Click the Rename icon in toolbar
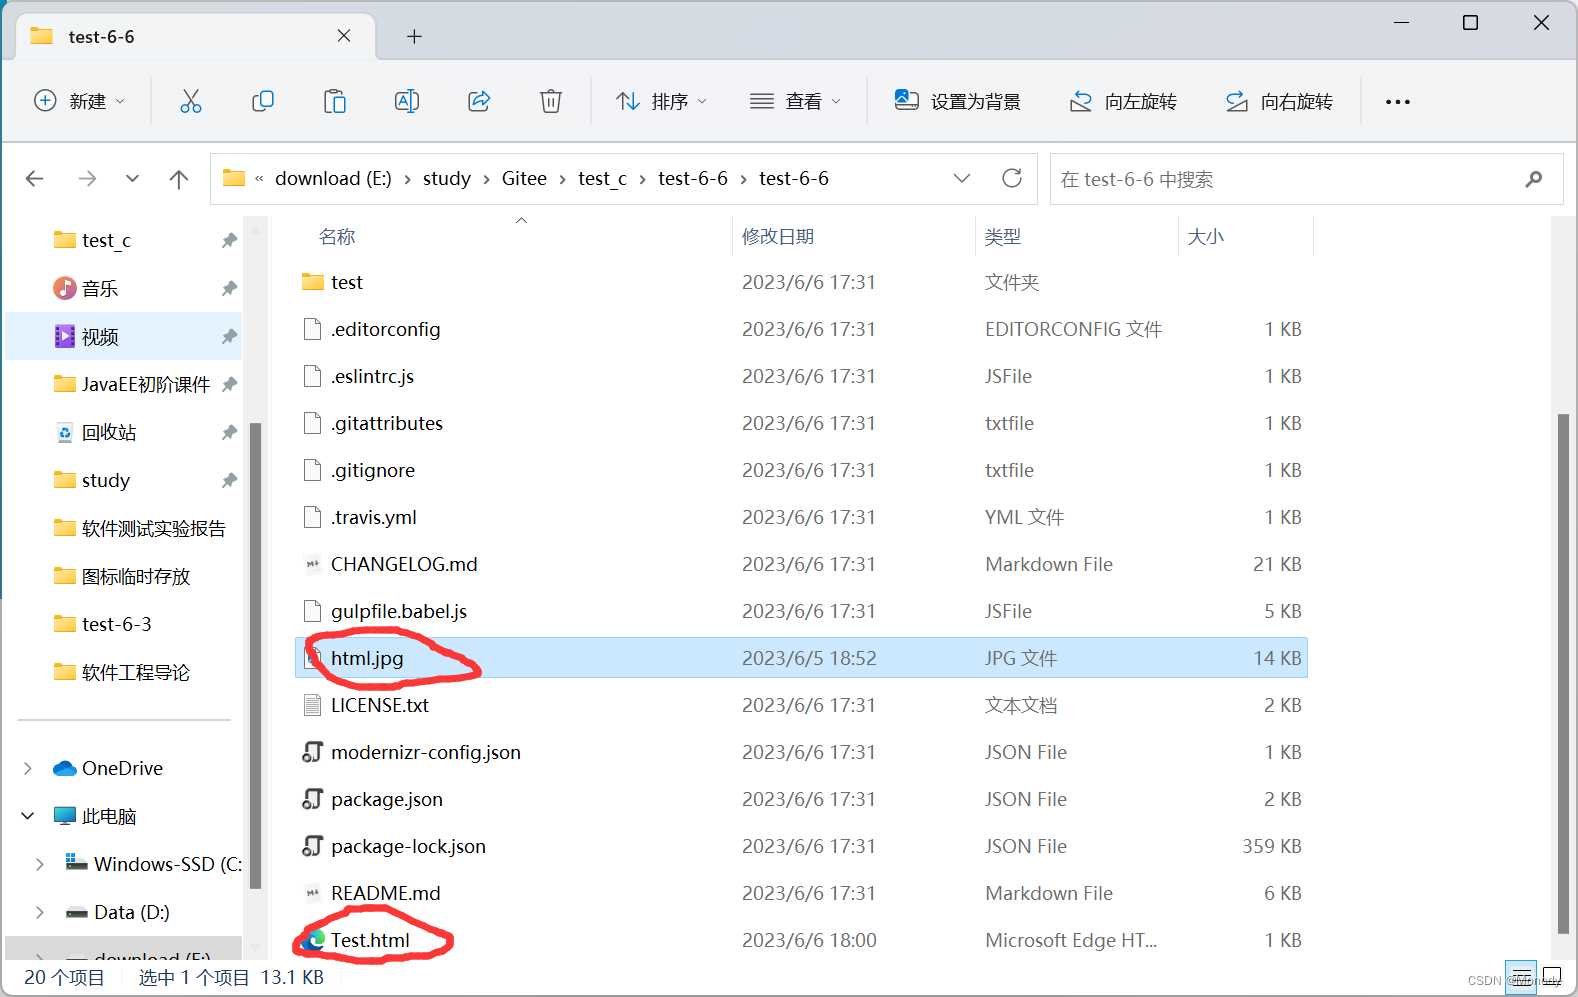 click(x=407, y=101)
